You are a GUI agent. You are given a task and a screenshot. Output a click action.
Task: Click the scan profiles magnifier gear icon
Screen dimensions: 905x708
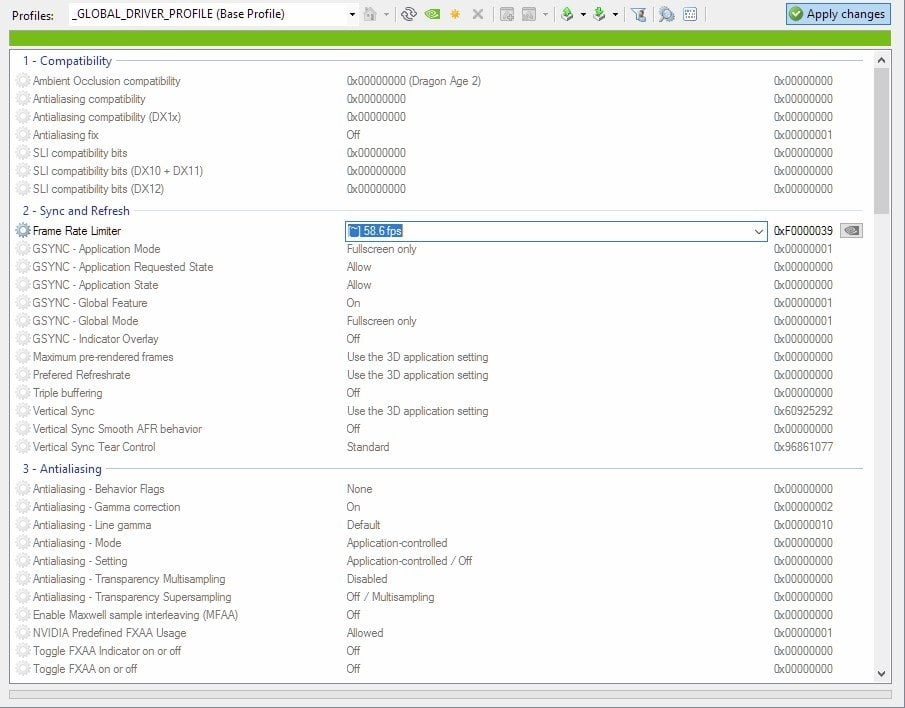pos(666,14)
